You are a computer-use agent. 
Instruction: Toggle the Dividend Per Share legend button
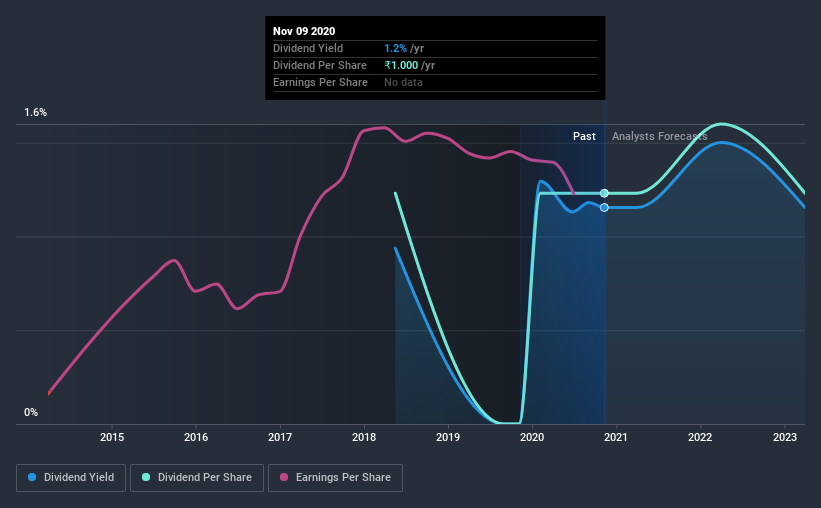pos(197,478)
